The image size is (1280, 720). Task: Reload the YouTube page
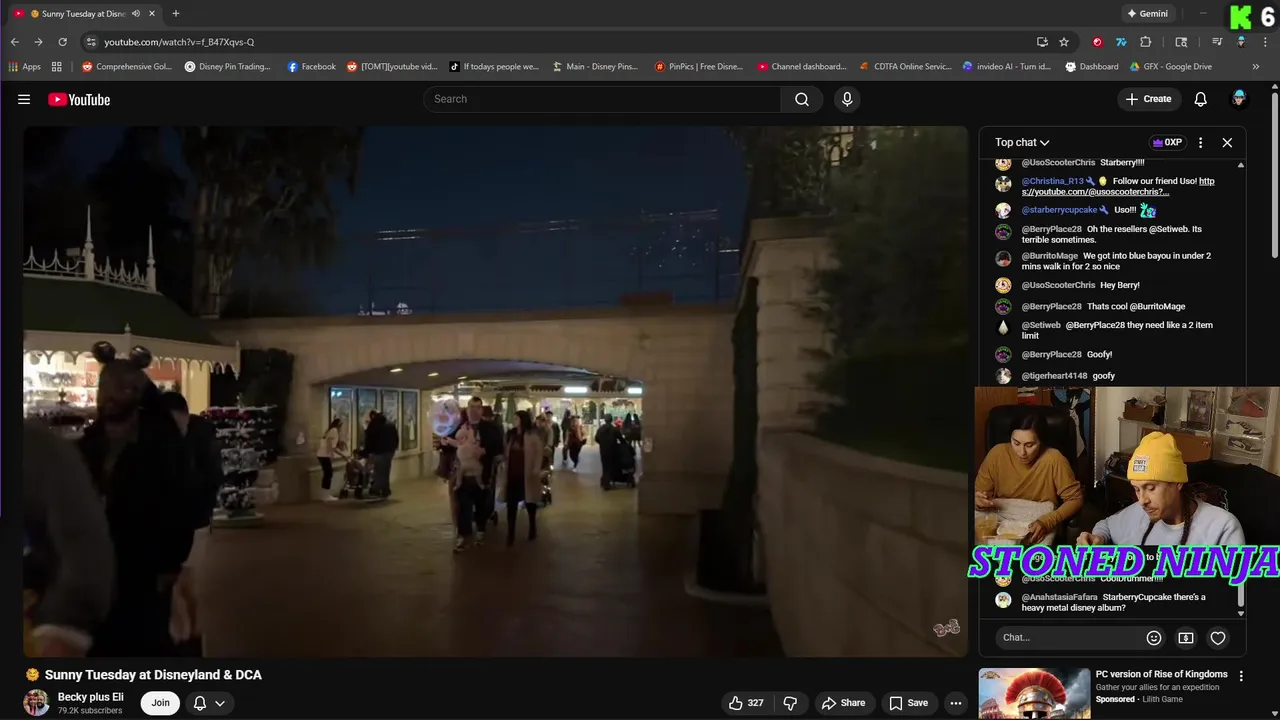(x=62, y=42)
